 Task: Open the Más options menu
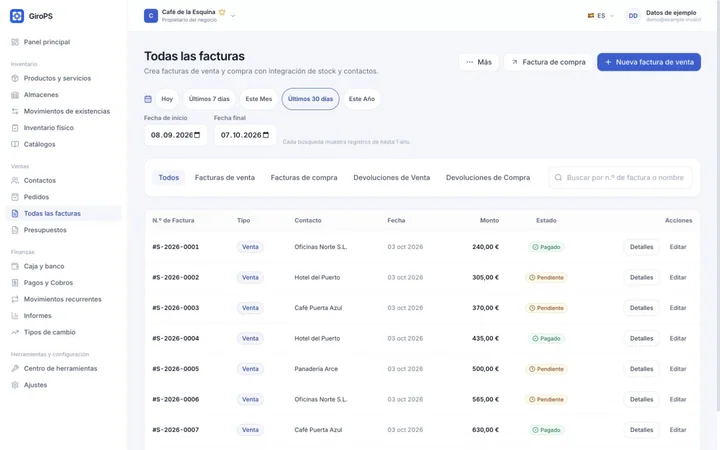tap(478, 62)
